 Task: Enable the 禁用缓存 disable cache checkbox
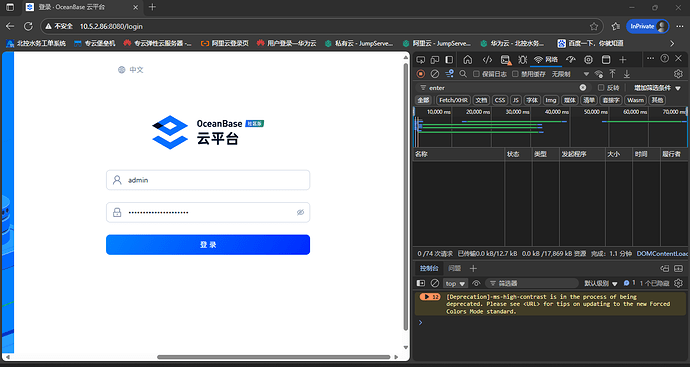[515, 74]
